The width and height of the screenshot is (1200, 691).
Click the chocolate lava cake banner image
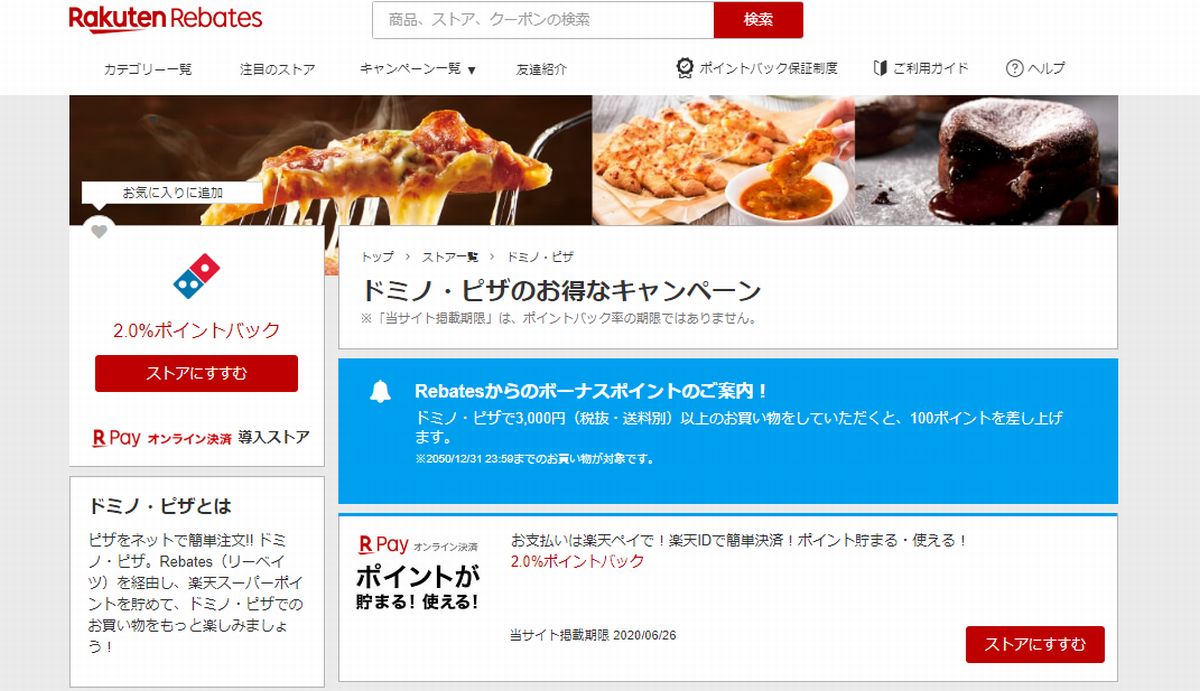click(986, 160)
